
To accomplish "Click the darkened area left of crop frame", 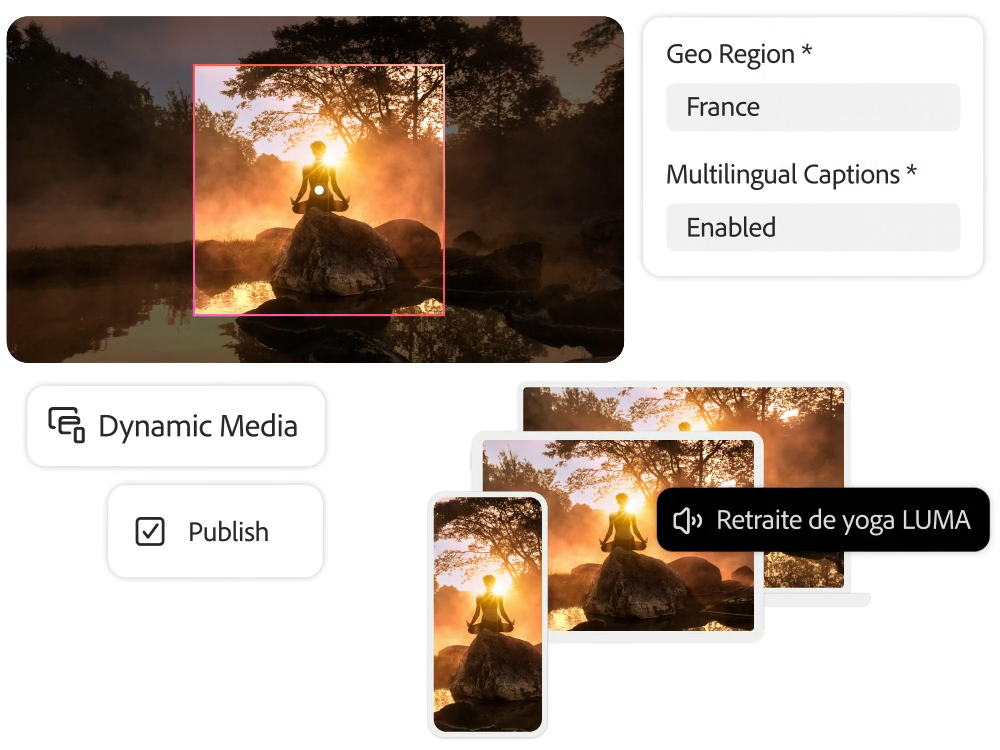I will [100, 200].
